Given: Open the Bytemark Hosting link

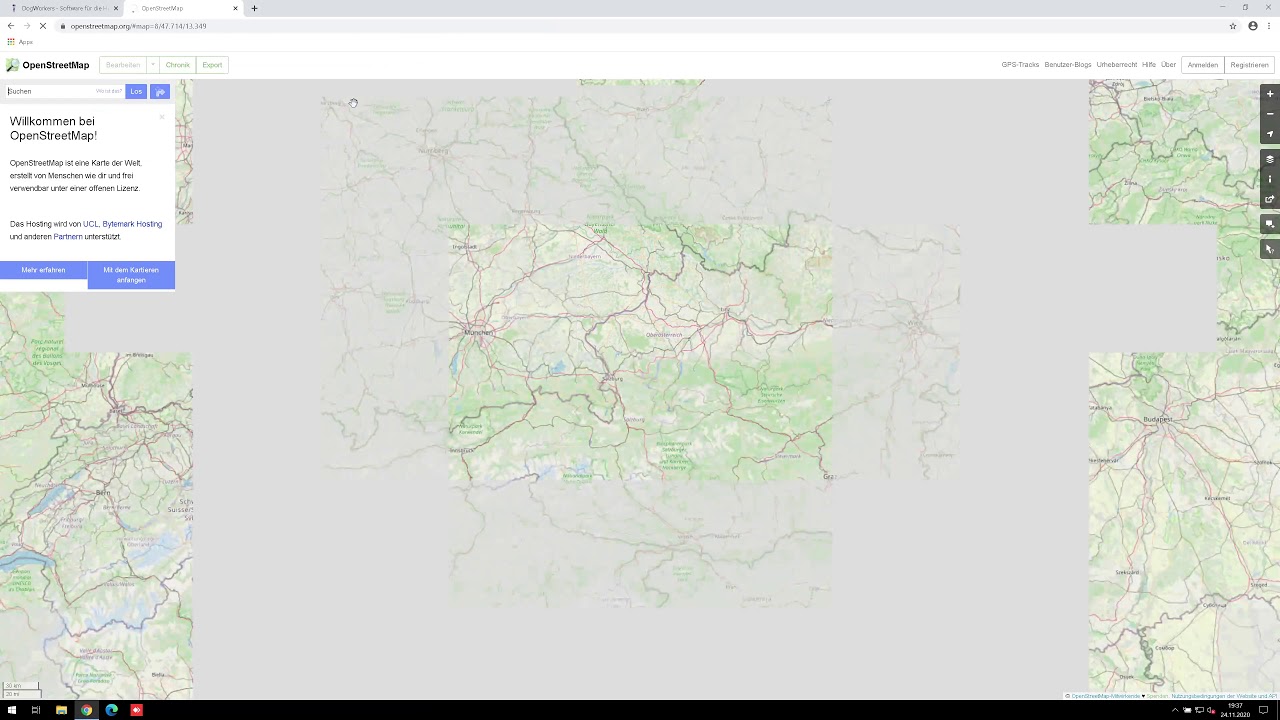Looking at the screenshot, I should tap(132, 224).
